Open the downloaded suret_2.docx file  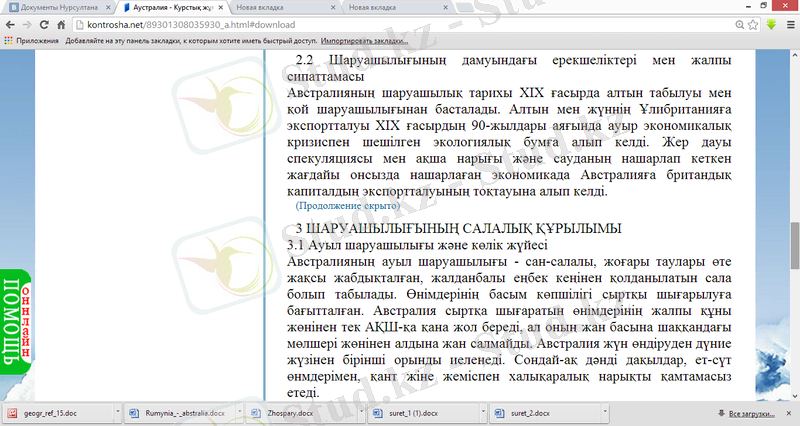click(x=542, y=412)
